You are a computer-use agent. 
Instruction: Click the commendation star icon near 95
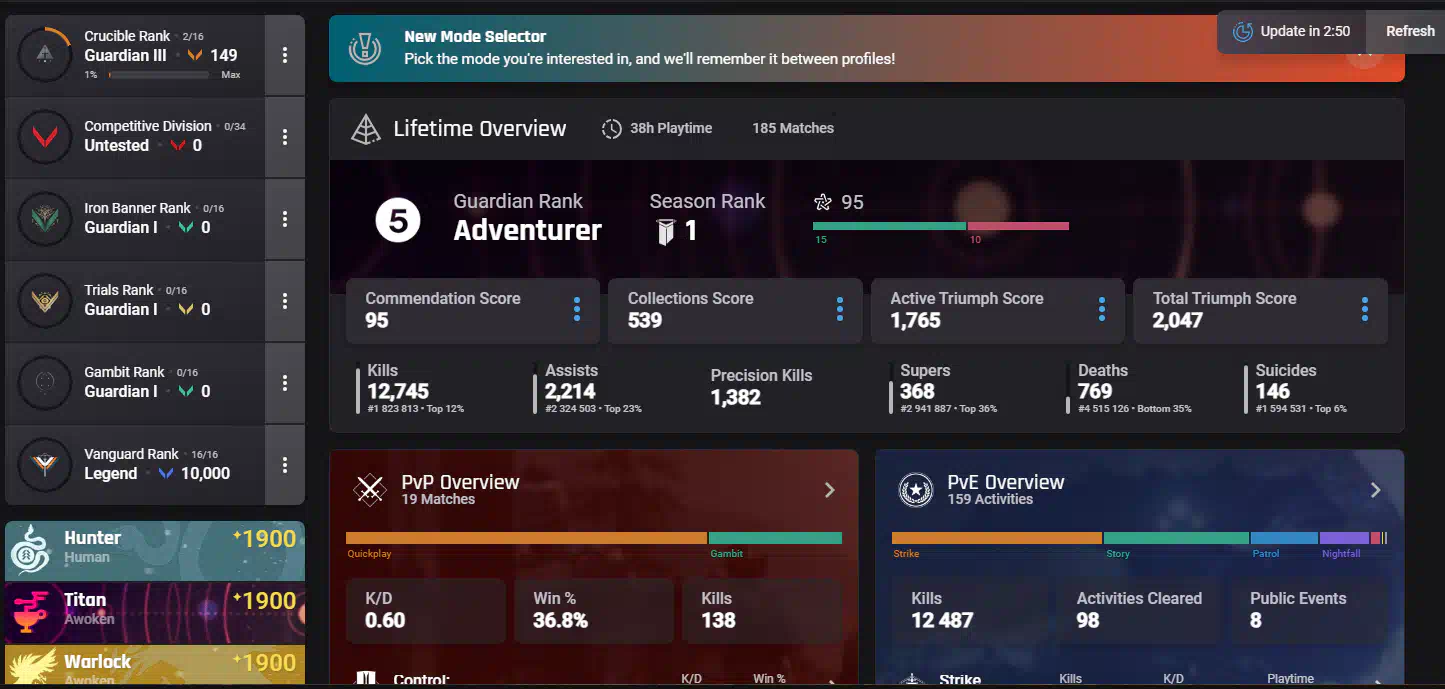coord(823,203)
